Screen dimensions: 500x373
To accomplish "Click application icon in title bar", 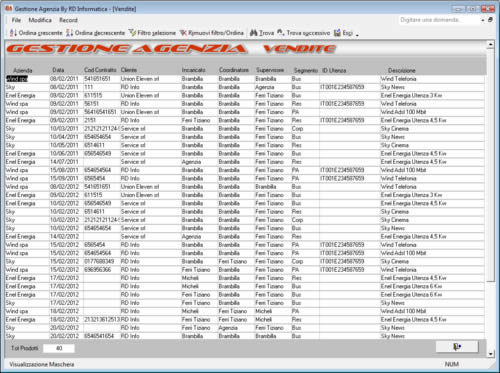I will (x=9, y=8).
